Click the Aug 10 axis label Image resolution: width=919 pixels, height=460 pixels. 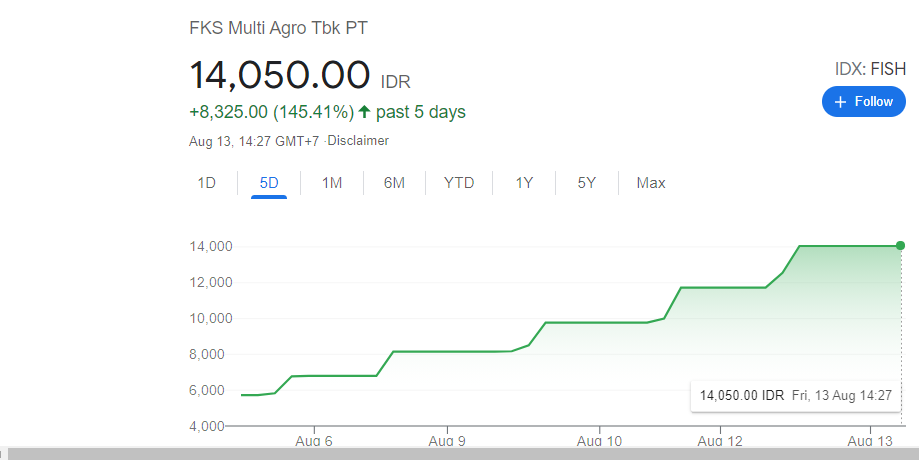click(x=601, y=441)
